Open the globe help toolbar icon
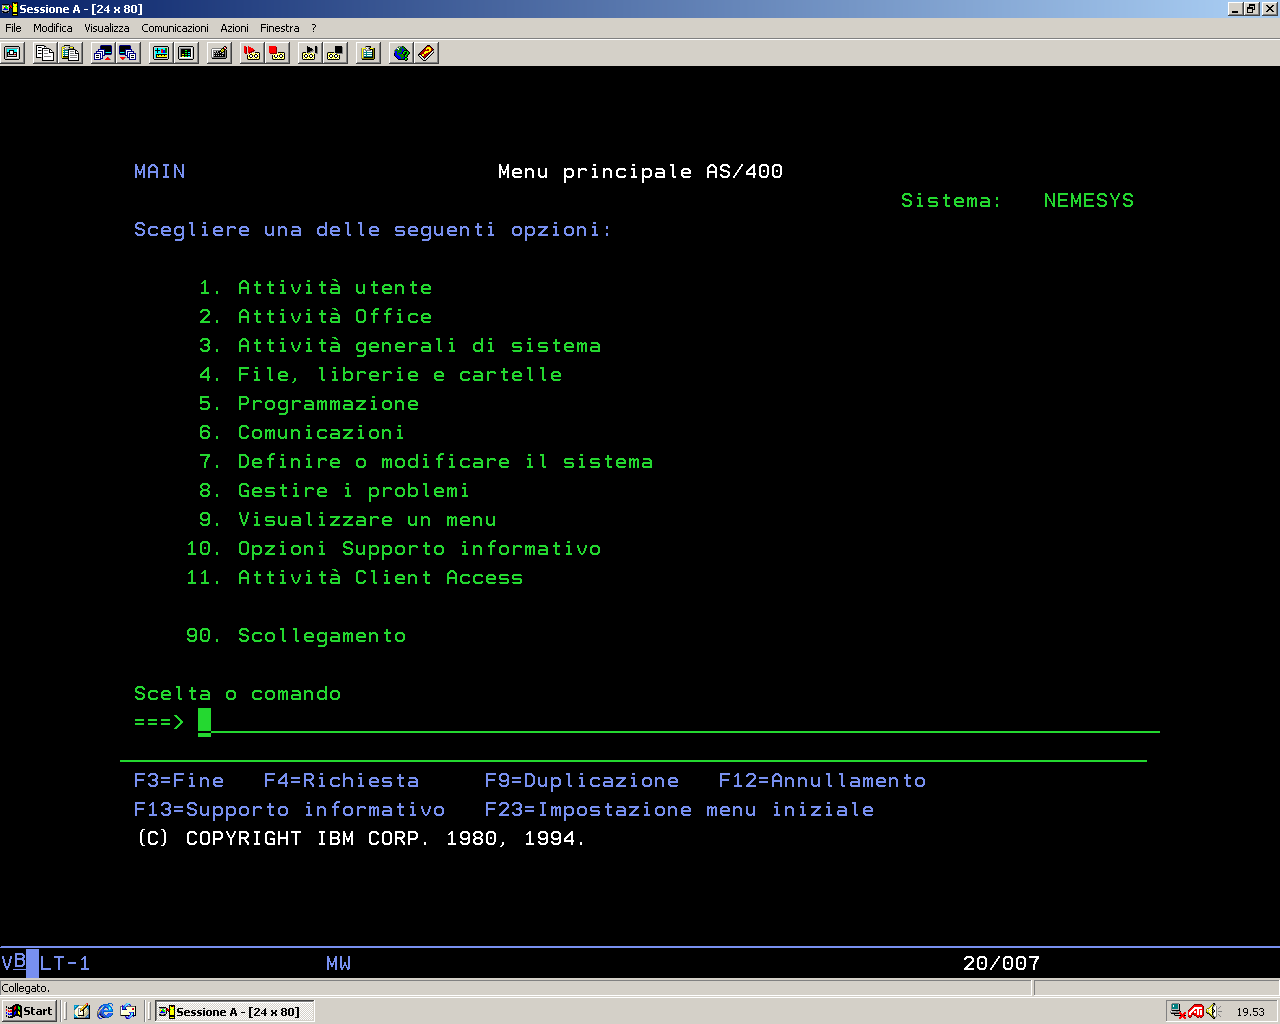This screenshot has height=1024, width=1280. (x=401, y=53)
